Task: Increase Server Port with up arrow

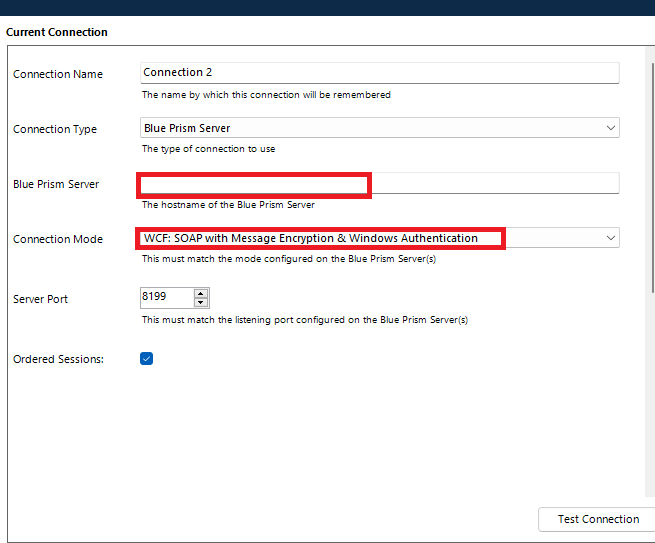Action: point(201,293)
